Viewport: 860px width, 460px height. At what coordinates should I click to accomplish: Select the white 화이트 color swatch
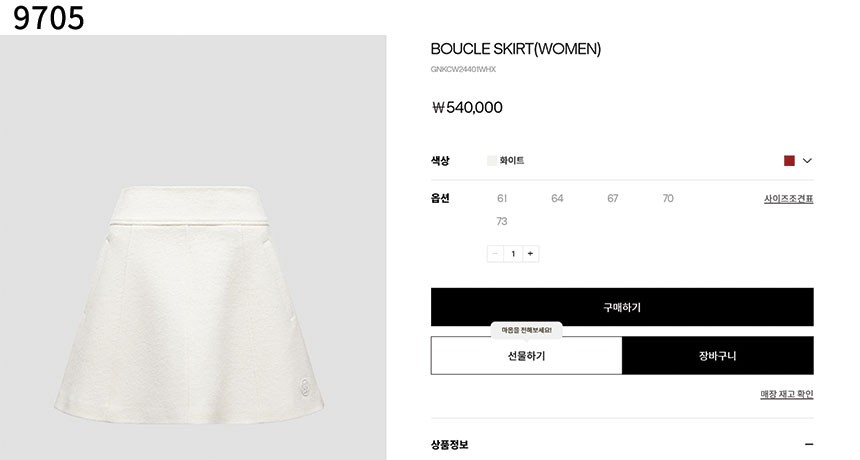click(x=492, y=161)
